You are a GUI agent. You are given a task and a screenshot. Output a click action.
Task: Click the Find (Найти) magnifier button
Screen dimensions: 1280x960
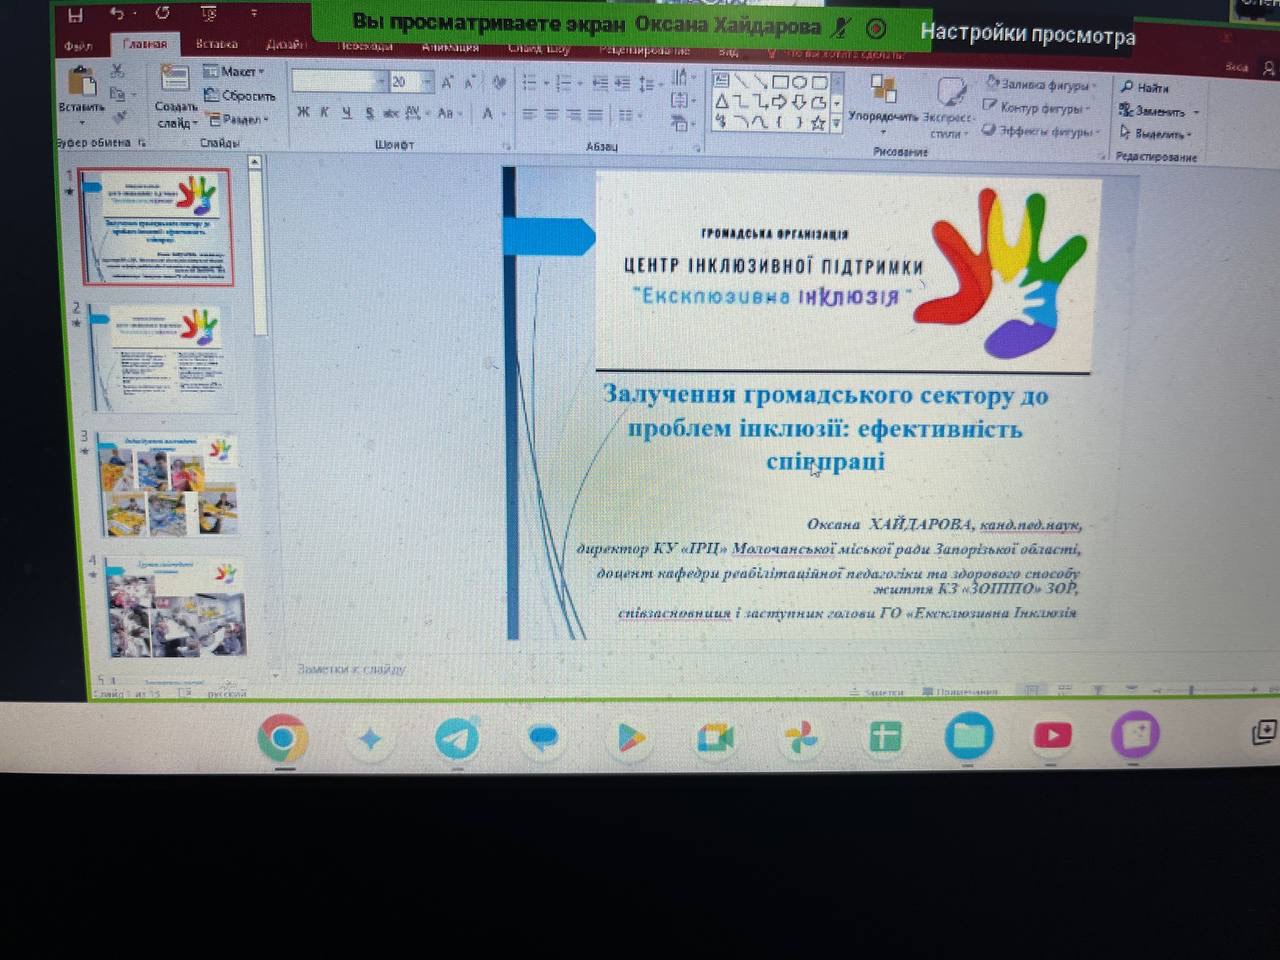[1145, 88]
